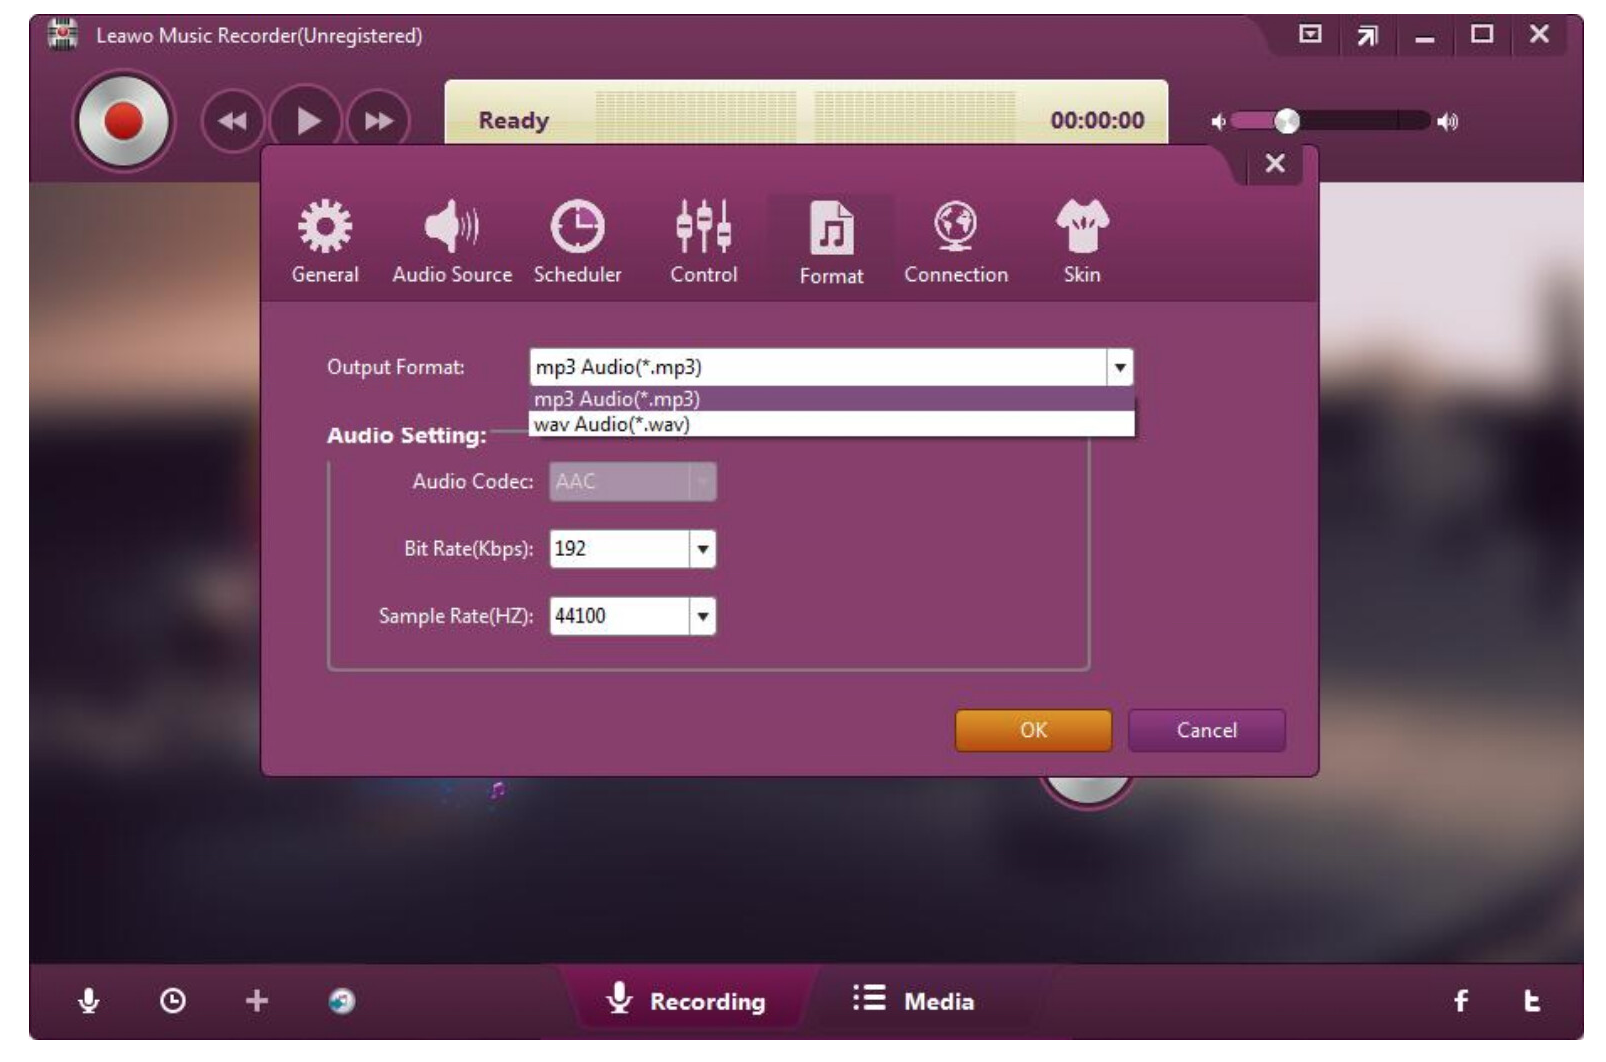Click the rewind playback button
Viewport: 1606px width, 1062px height.
(233, 121)
